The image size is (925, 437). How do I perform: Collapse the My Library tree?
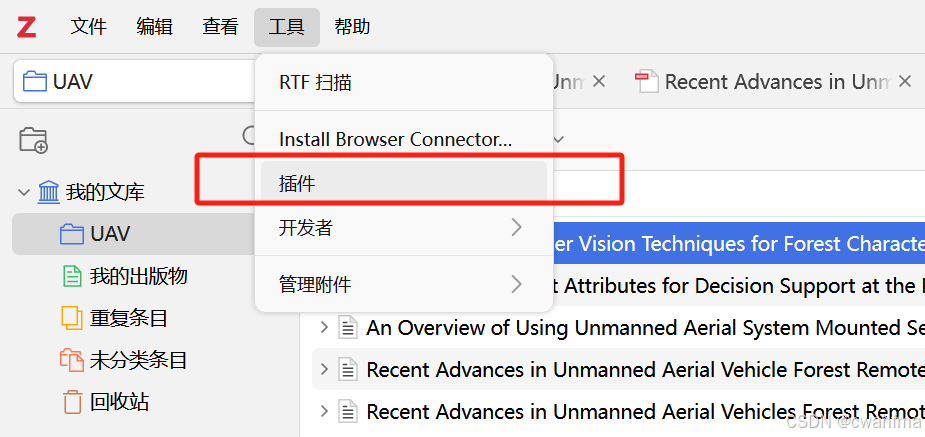(24, 192)
